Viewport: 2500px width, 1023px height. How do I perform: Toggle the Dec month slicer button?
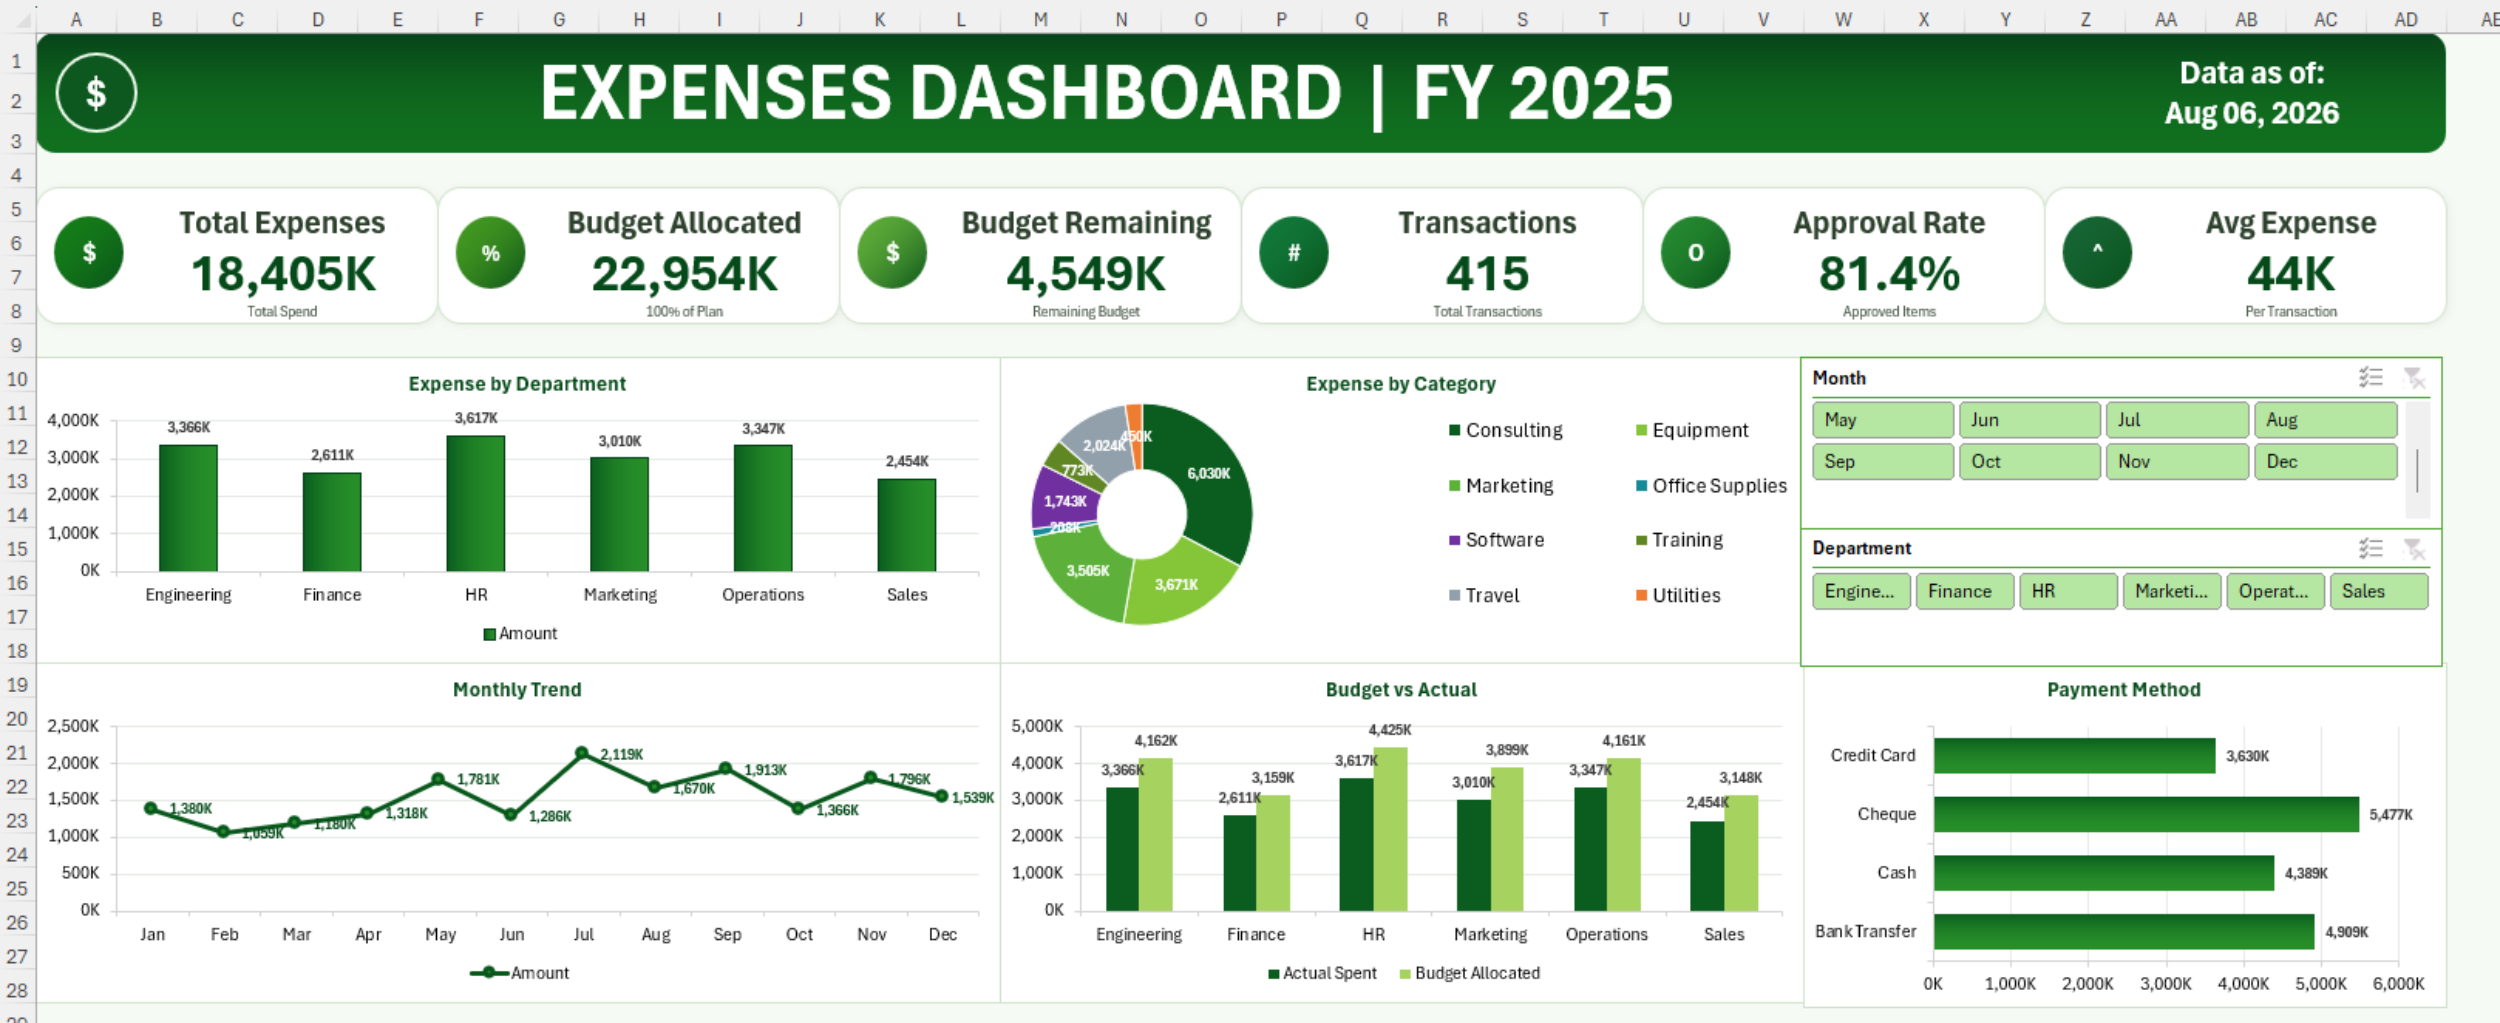coord(2325,461)
